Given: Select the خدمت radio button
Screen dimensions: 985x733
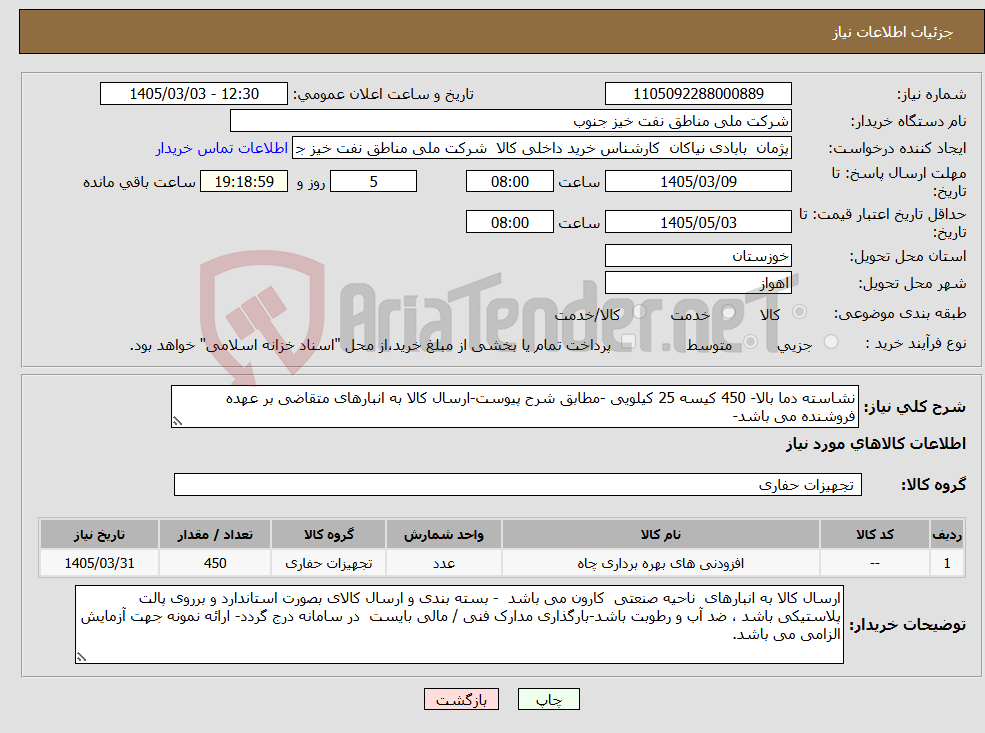Looking at the screenshot, I should tap(729, 312).
